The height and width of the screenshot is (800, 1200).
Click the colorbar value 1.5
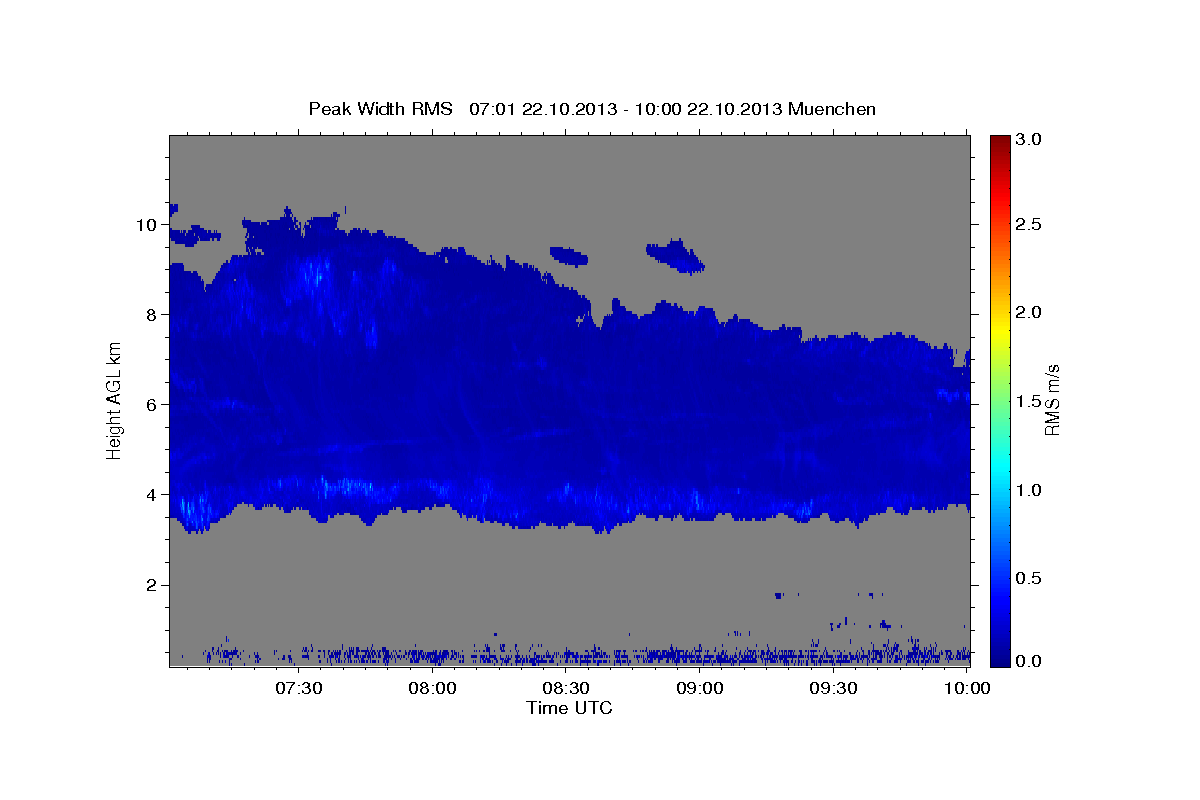pyautogui.click(x=1030, y=401)
